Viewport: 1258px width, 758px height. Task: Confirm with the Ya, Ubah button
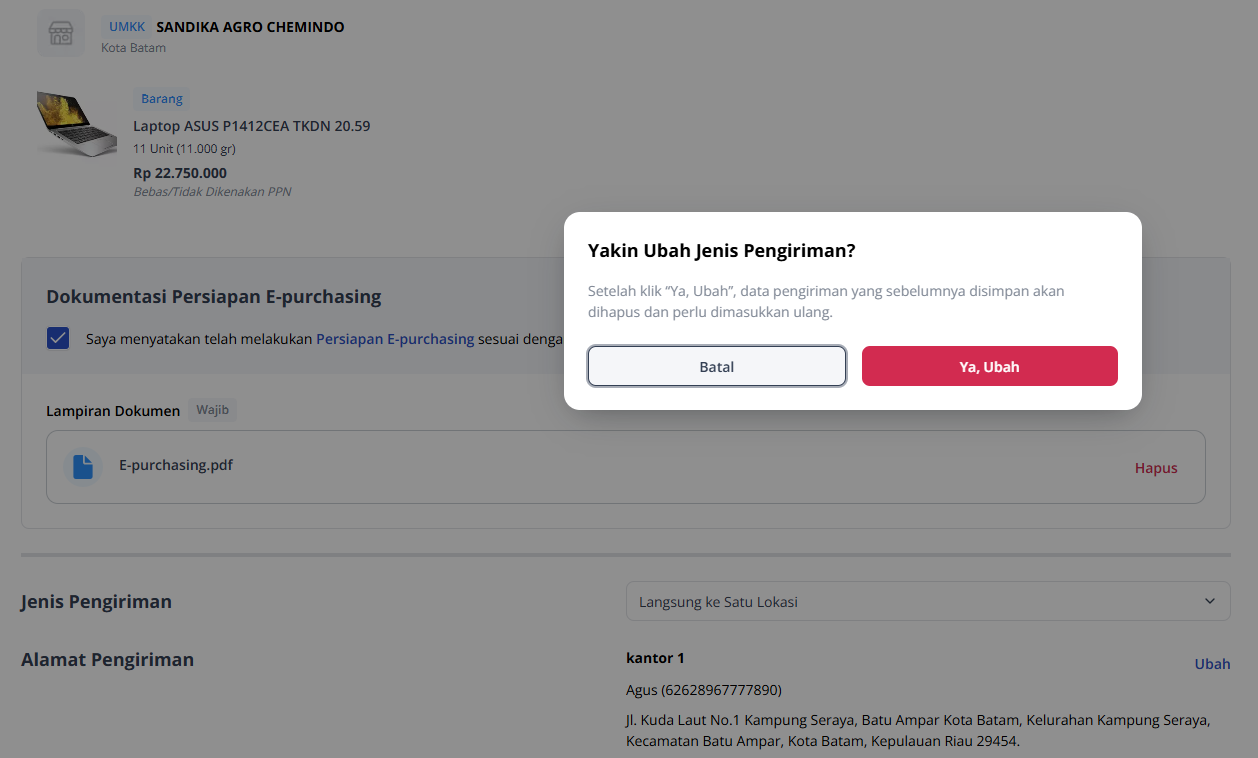(x=990, y=366)
